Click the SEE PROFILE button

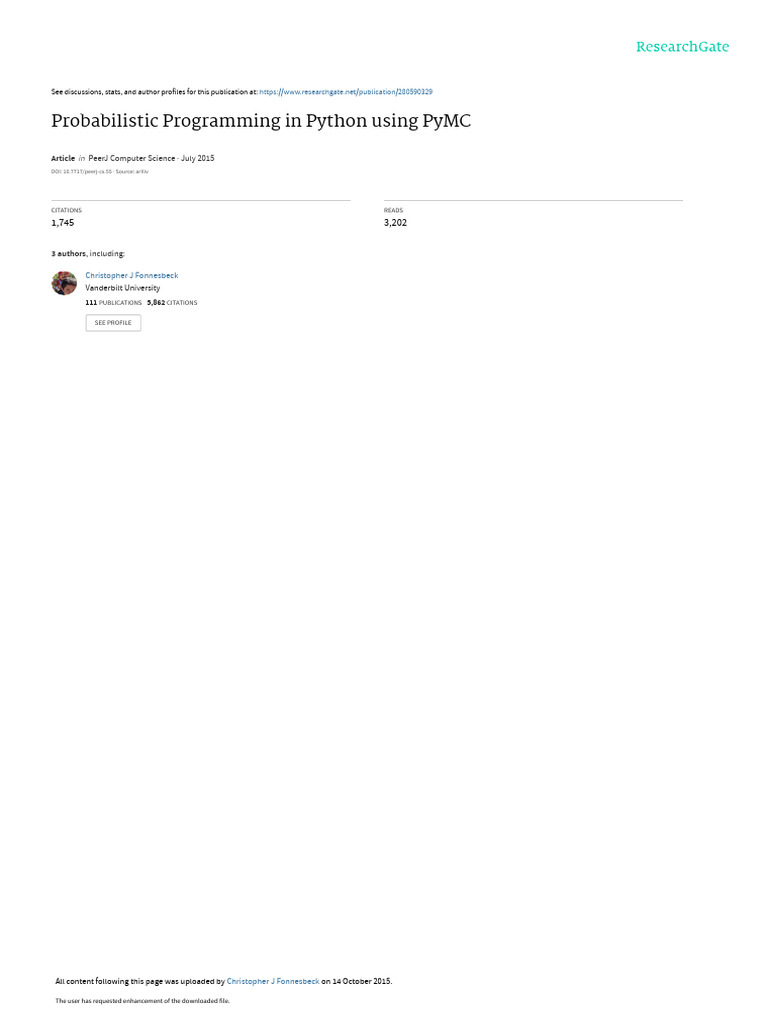tap(113, 323)
